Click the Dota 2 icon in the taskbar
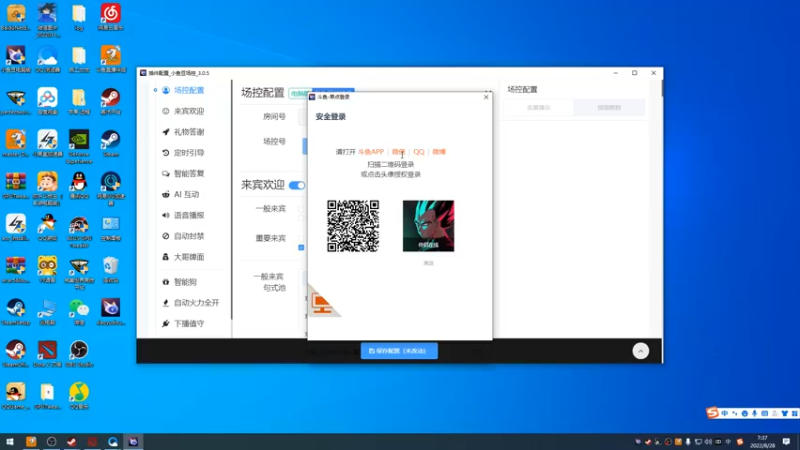The image size is (800, 450). (x=92, y=442)
